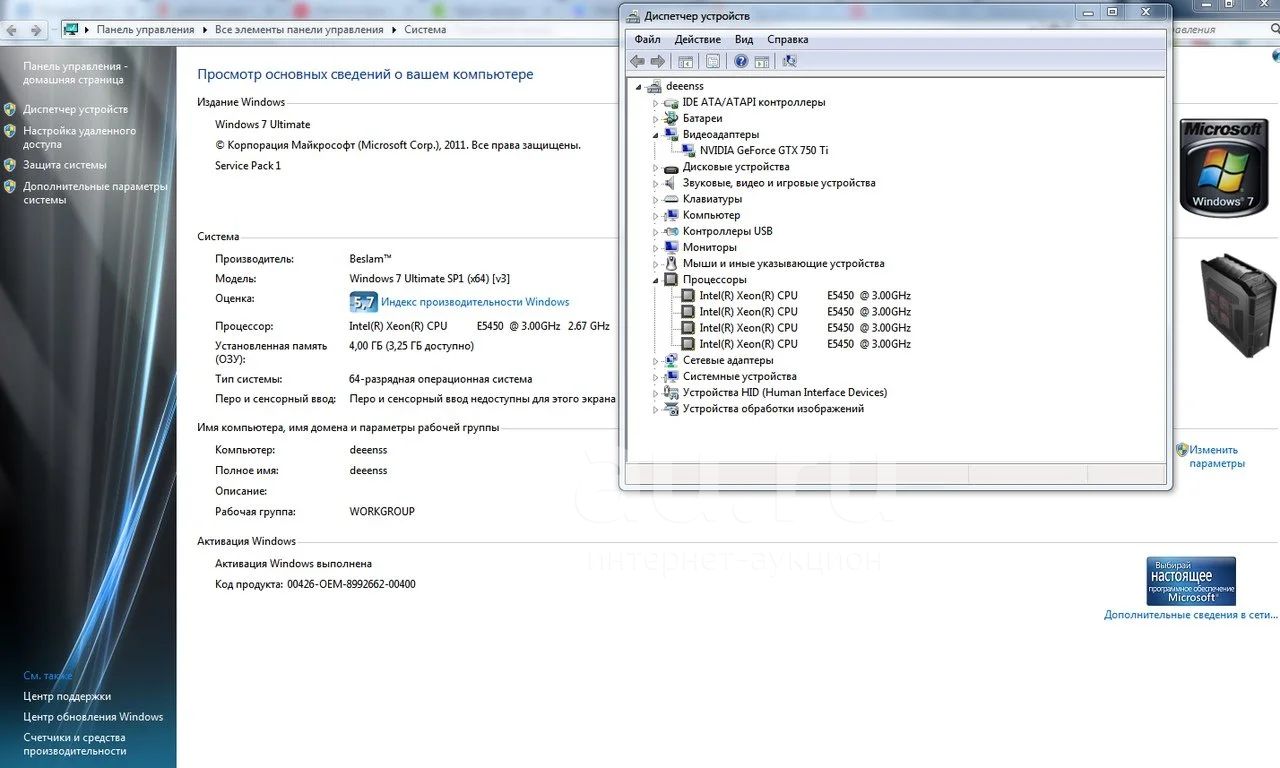Viewport: 1280px width, 768px height.
Task: Collapse the Процессоры node
Action: (x=656, y=281)
